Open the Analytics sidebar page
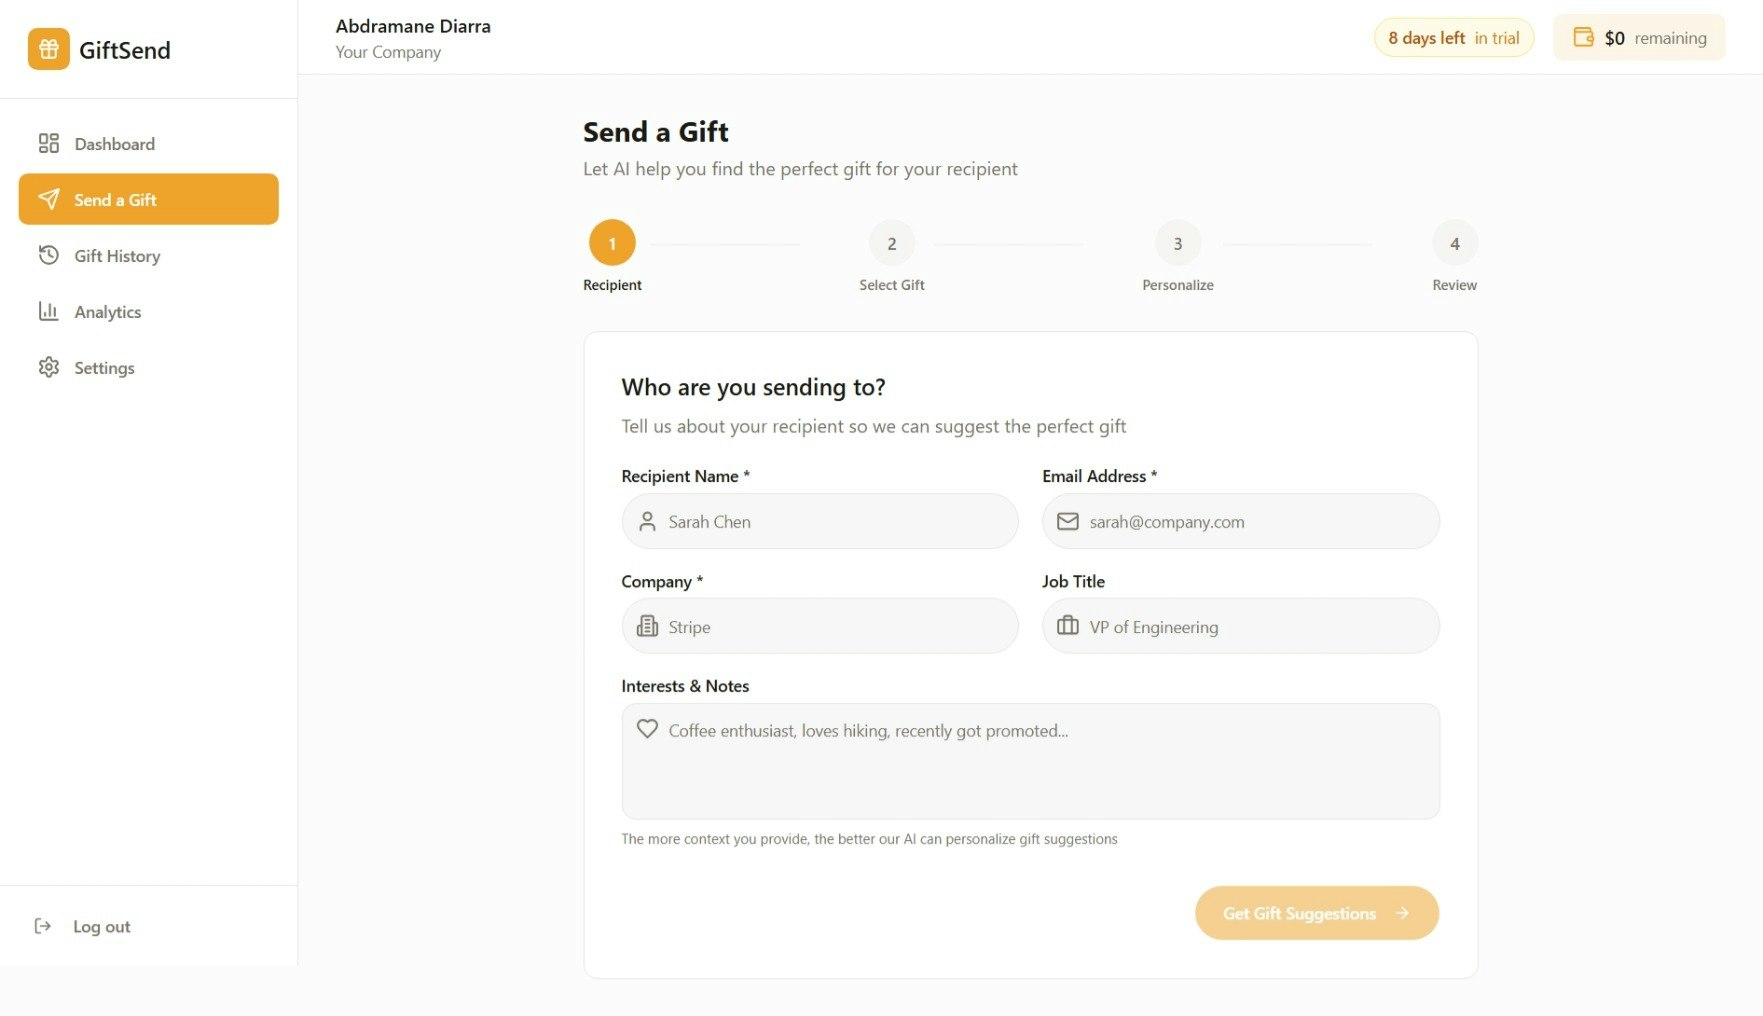1763x1016 pixels. [107, 312]
